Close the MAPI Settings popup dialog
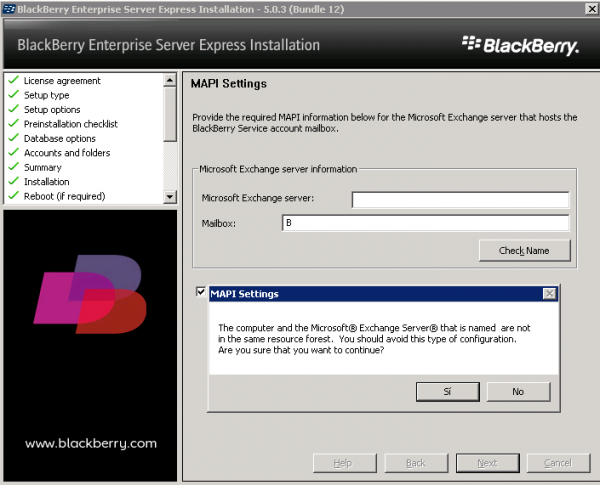The height and width of the screenshot is (485, 600). (549, 294)
